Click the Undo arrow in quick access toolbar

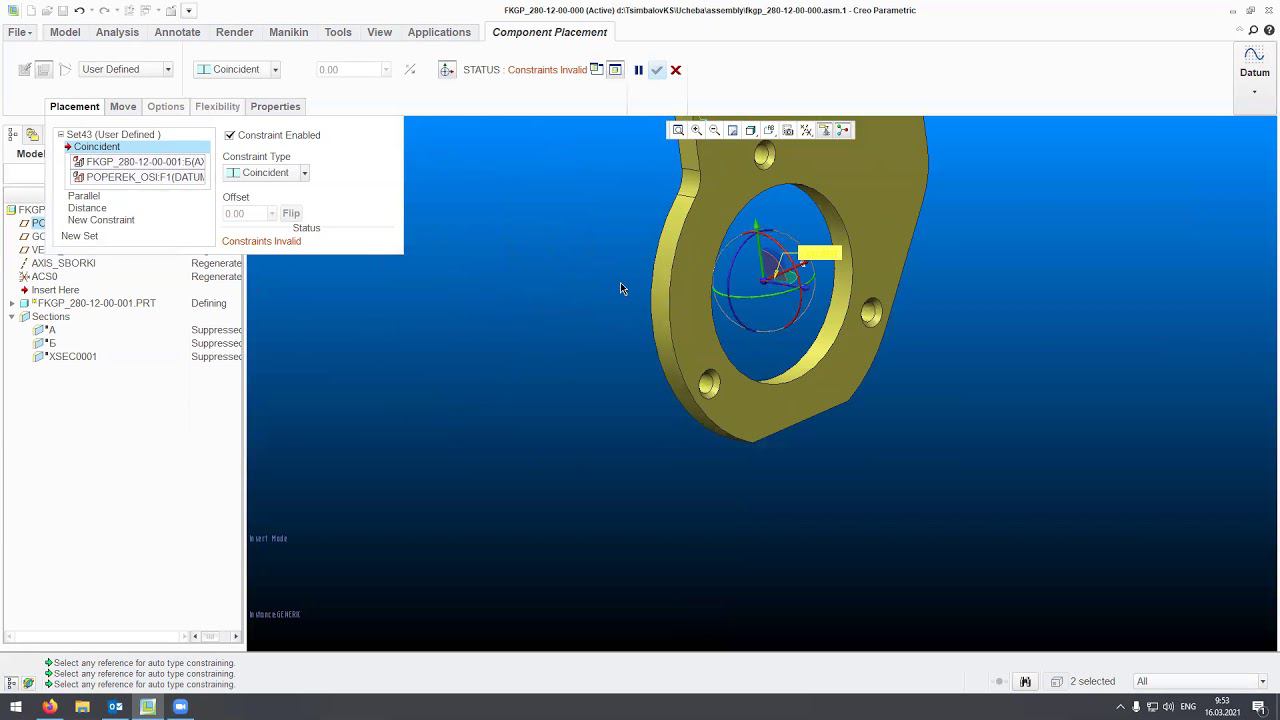[x=80, y=11]
